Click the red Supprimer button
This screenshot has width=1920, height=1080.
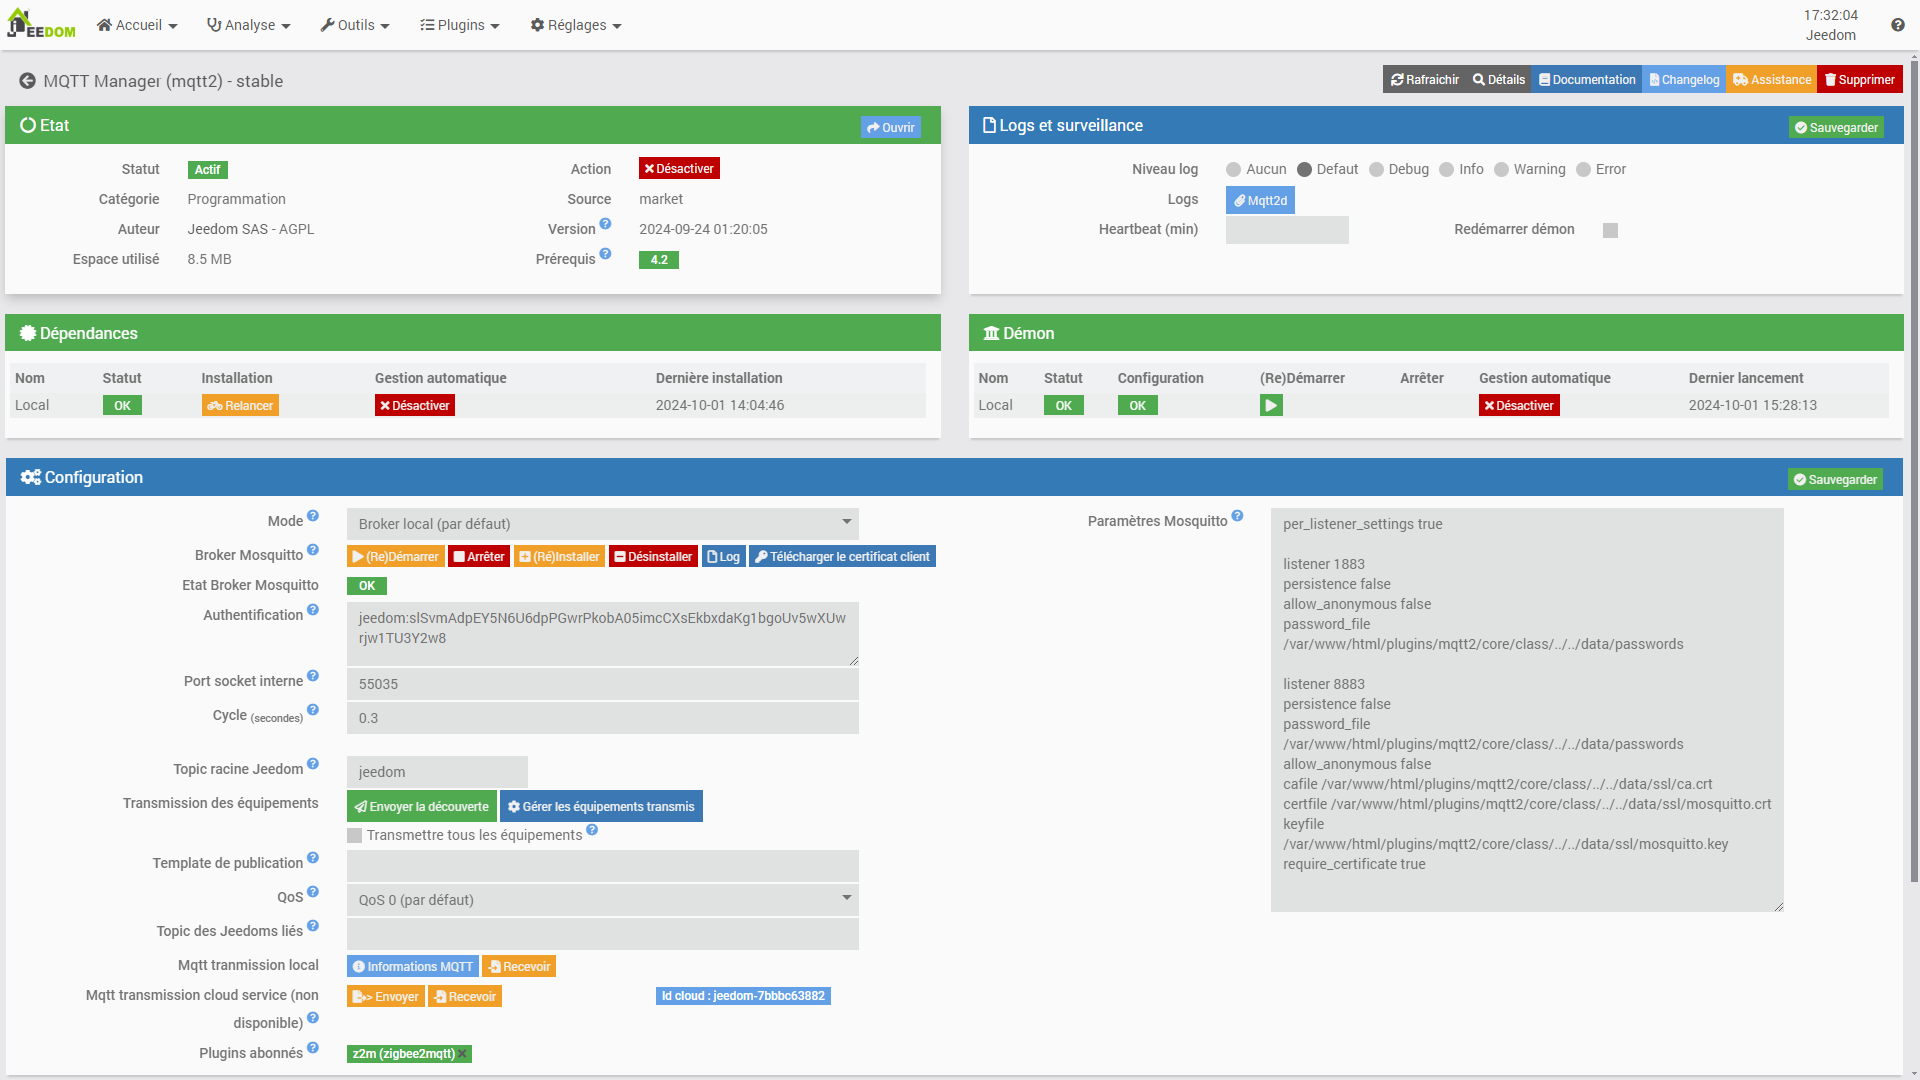tap(1859, 80)
